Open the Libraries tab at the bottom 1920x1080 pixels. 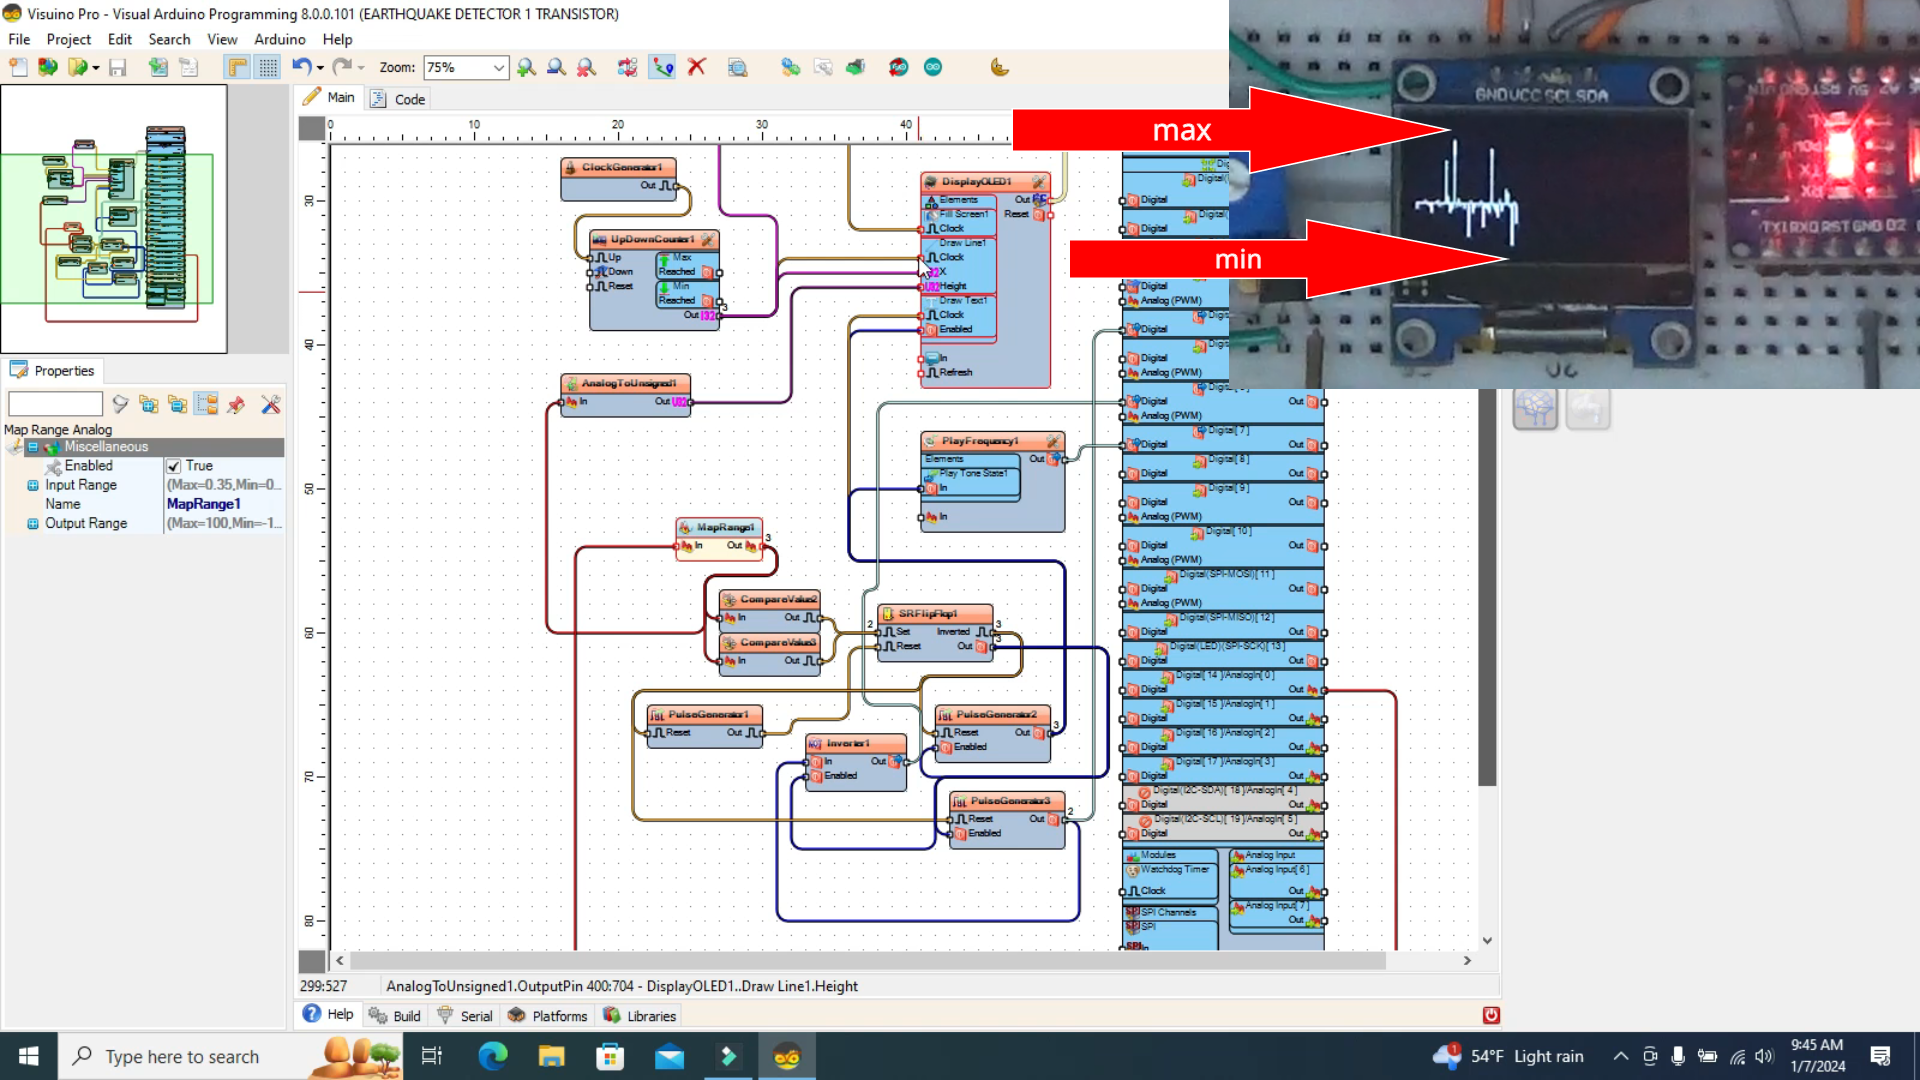639,1015
